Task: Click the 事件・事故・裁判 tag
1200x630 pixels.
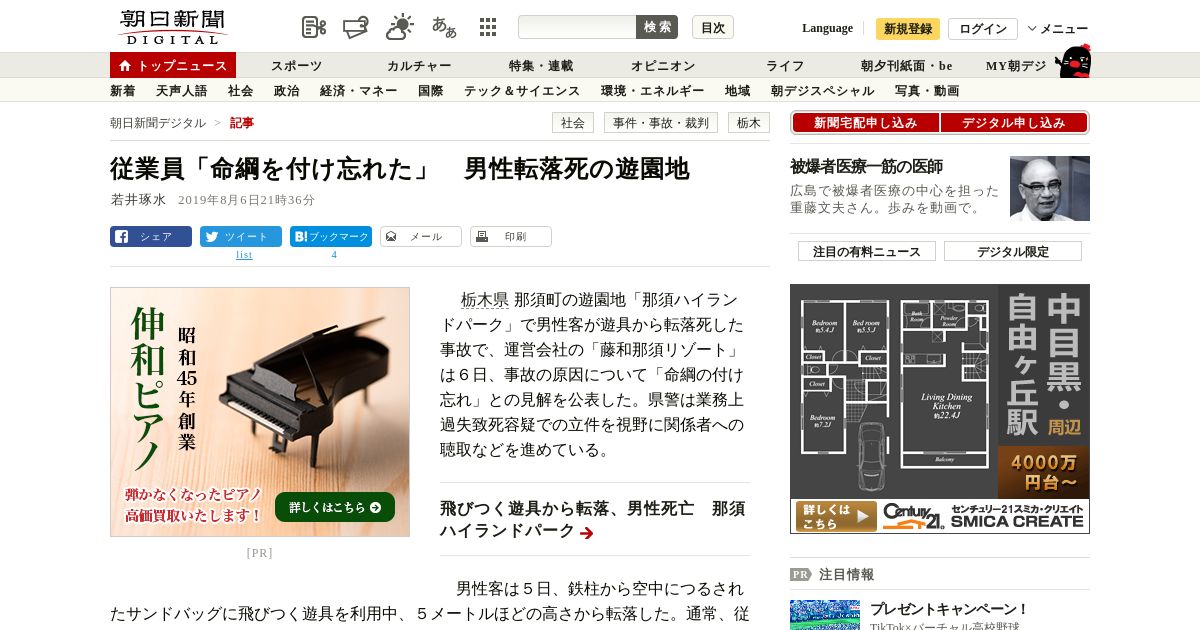Action: click(661, 123)
